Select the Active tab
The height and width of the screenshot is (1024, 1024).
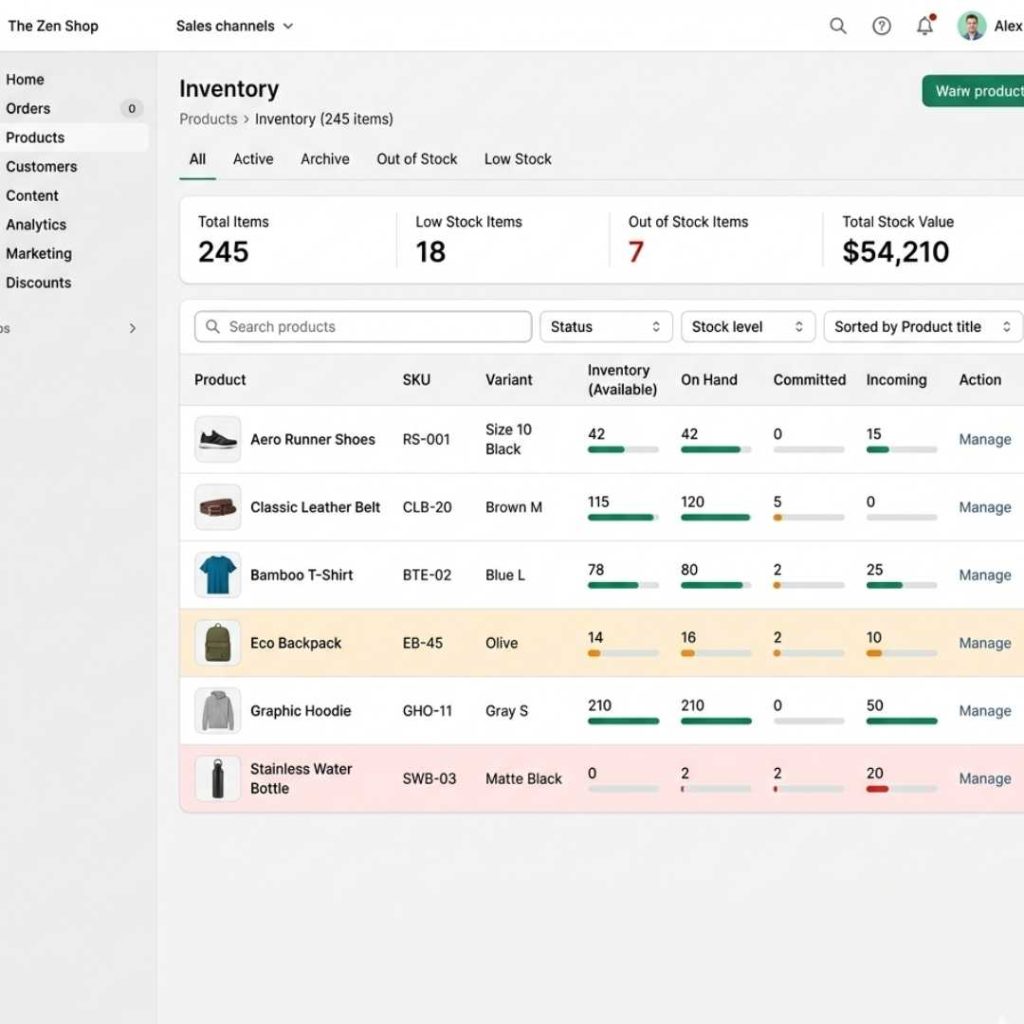(253, 159)
